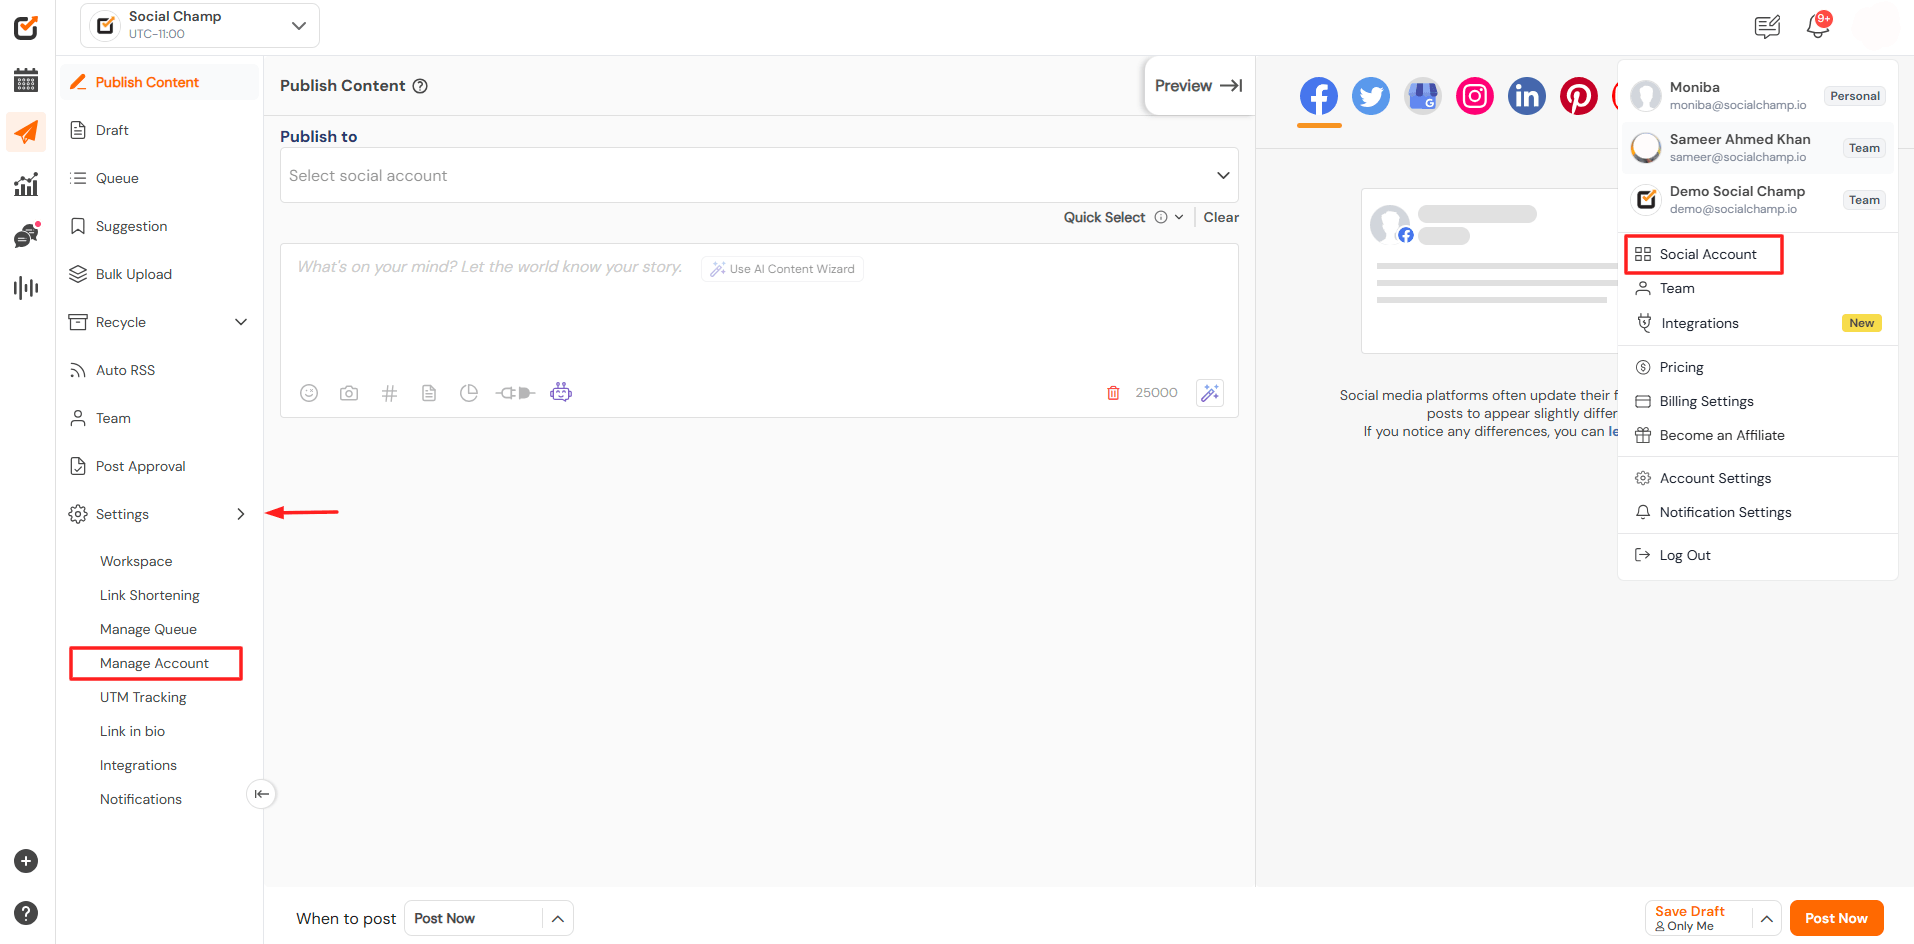Click Use AI Content Wizard button
This screenshot has height=944, width=1914.
pyautogui.click(x=782, y=269)
